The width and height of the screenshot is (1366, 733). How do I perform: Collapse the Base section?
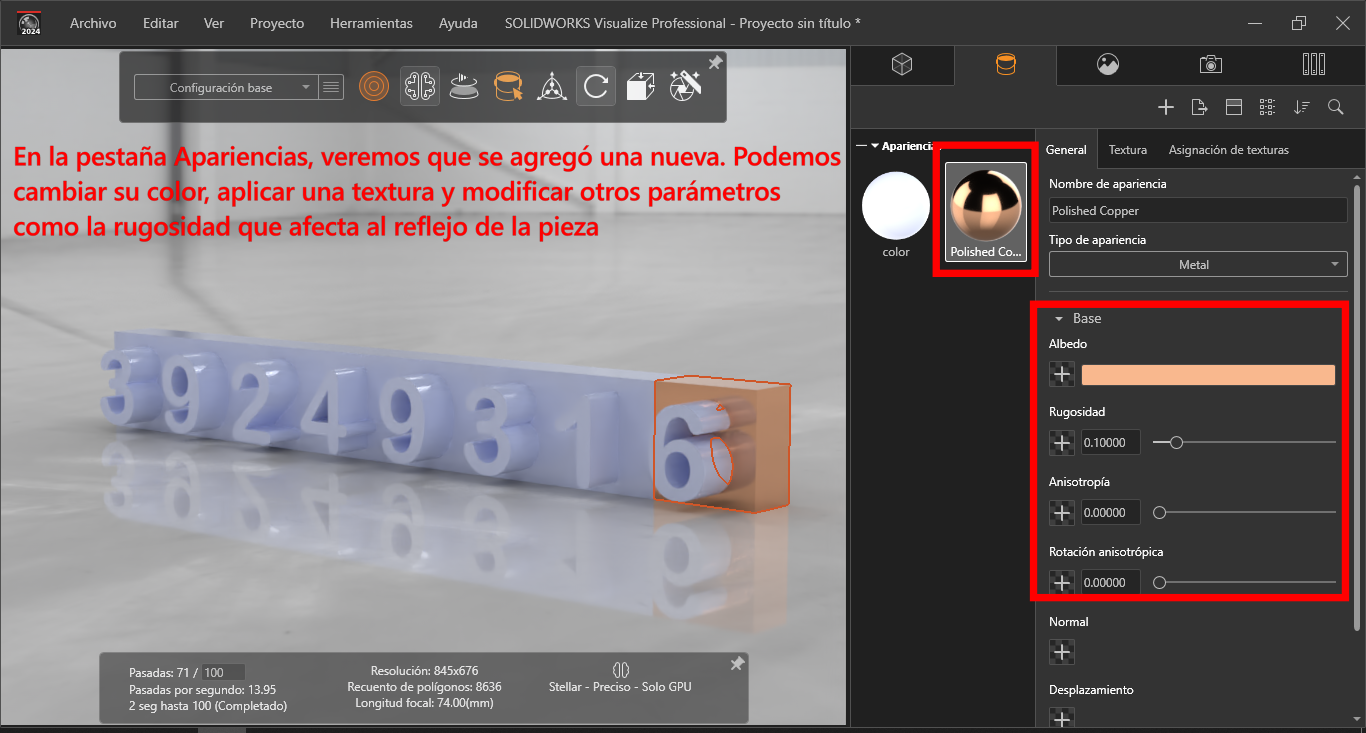[1058, 319]
